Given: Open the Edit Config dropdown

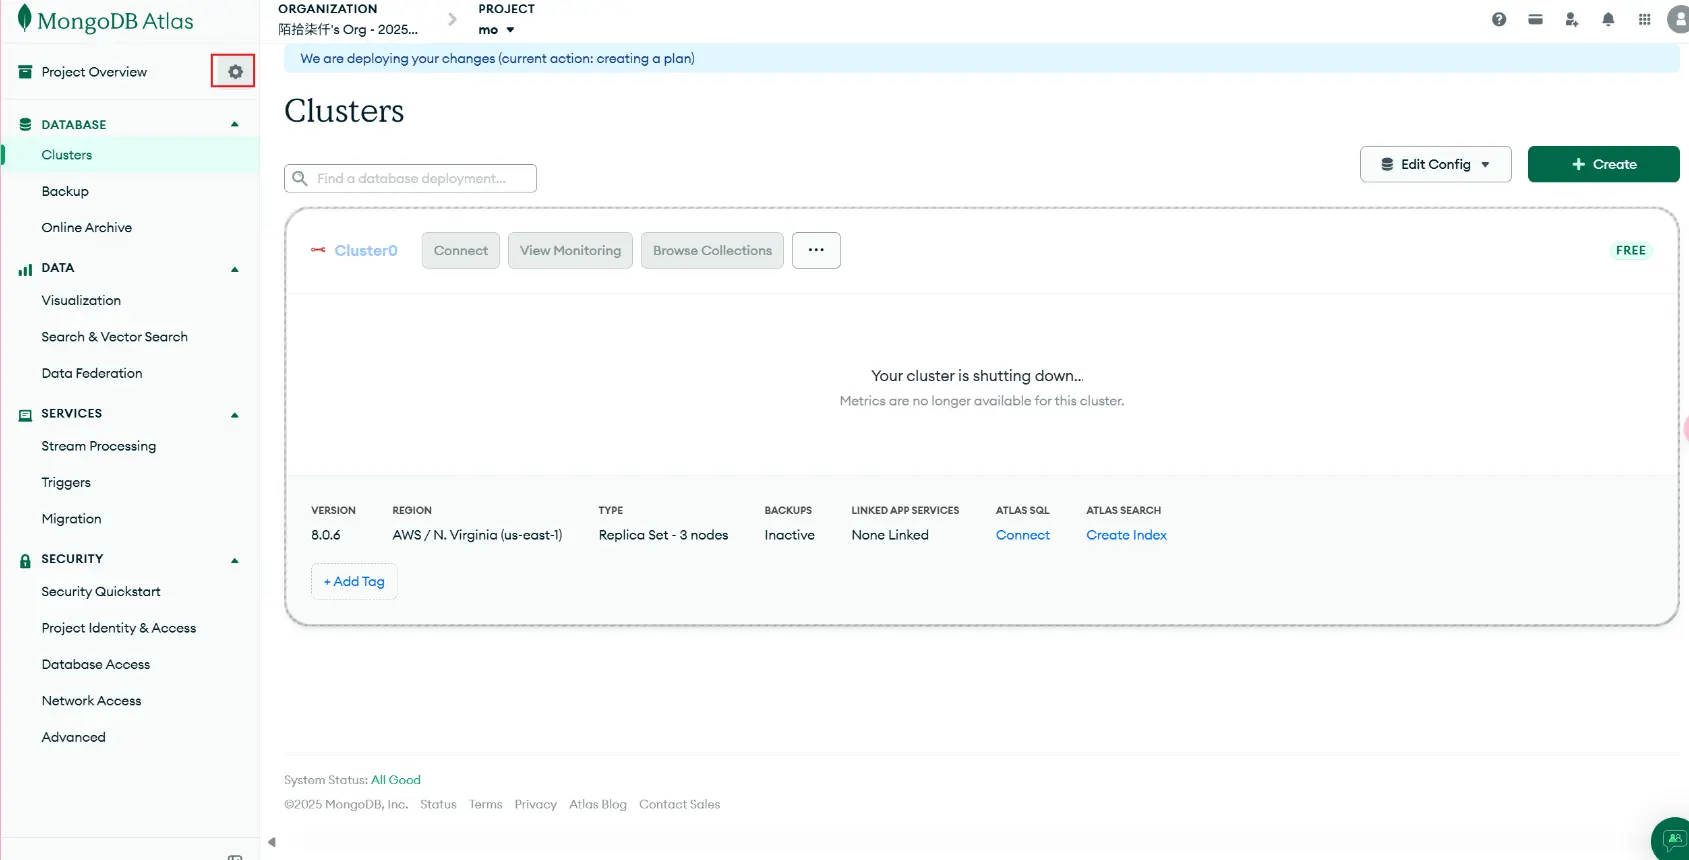Looking at the screenshot, I should pos(1435,164).
